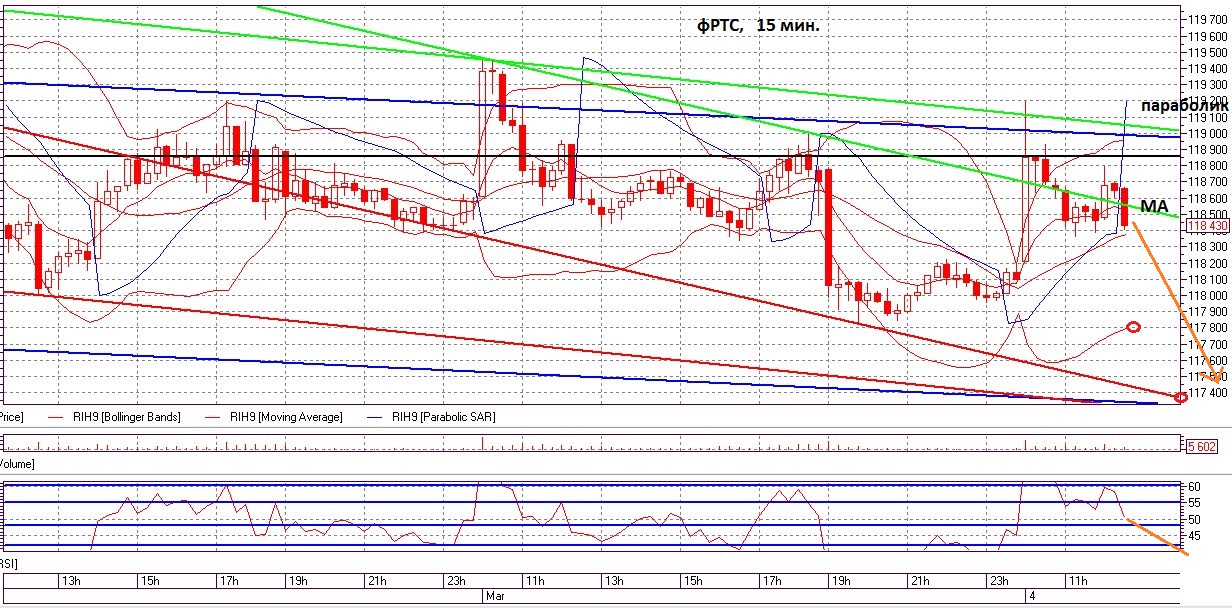Click the 119 300 price axis label

tap(1208, 84)
